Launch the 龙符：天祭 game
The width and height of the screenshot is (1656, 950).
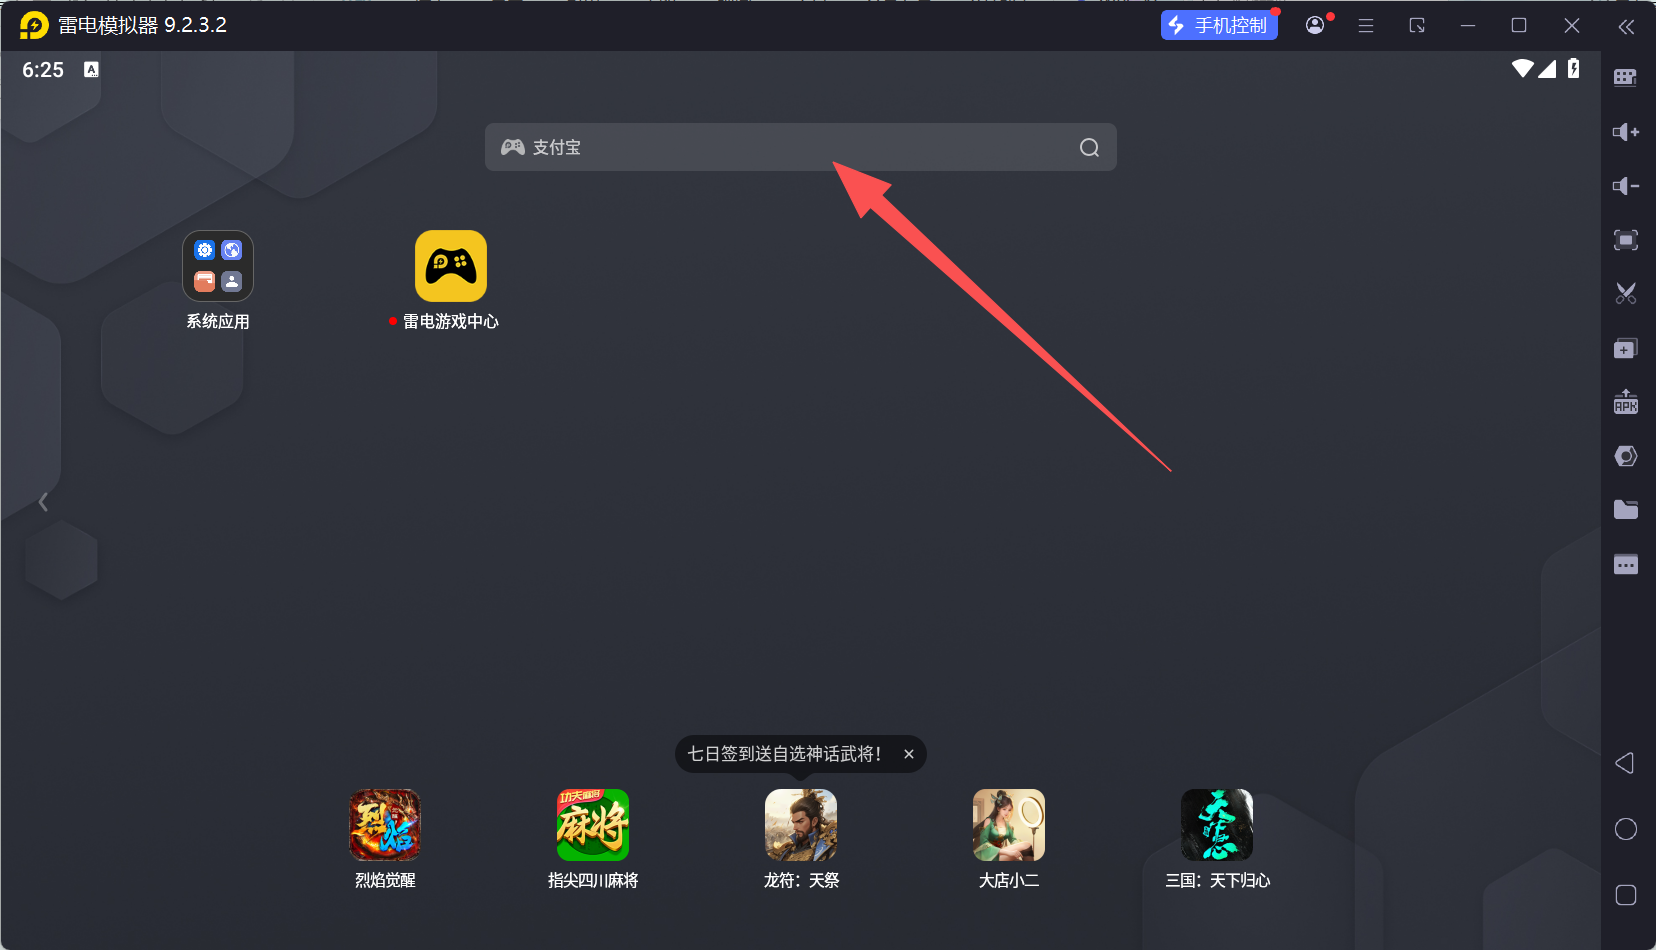pos(801,825)
